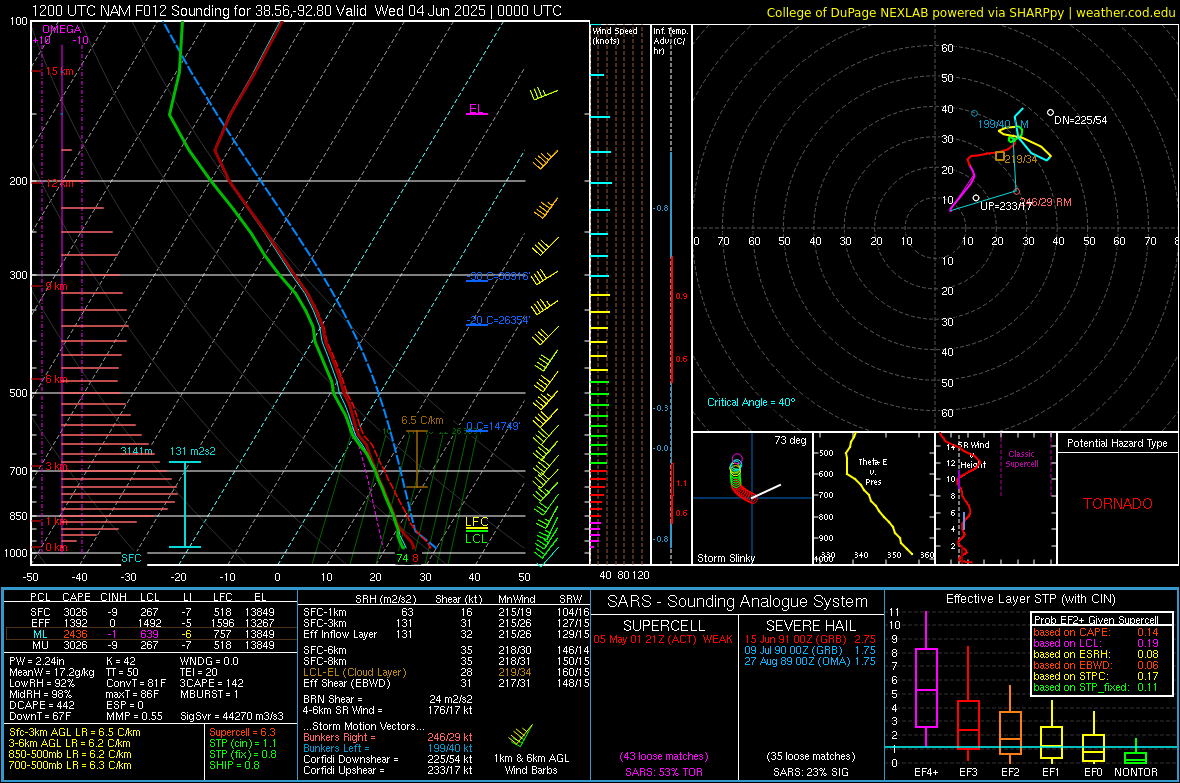This screenshot has height=783, width=1180.
Task: Click the green LCL marker label
Action: [476, 538]
